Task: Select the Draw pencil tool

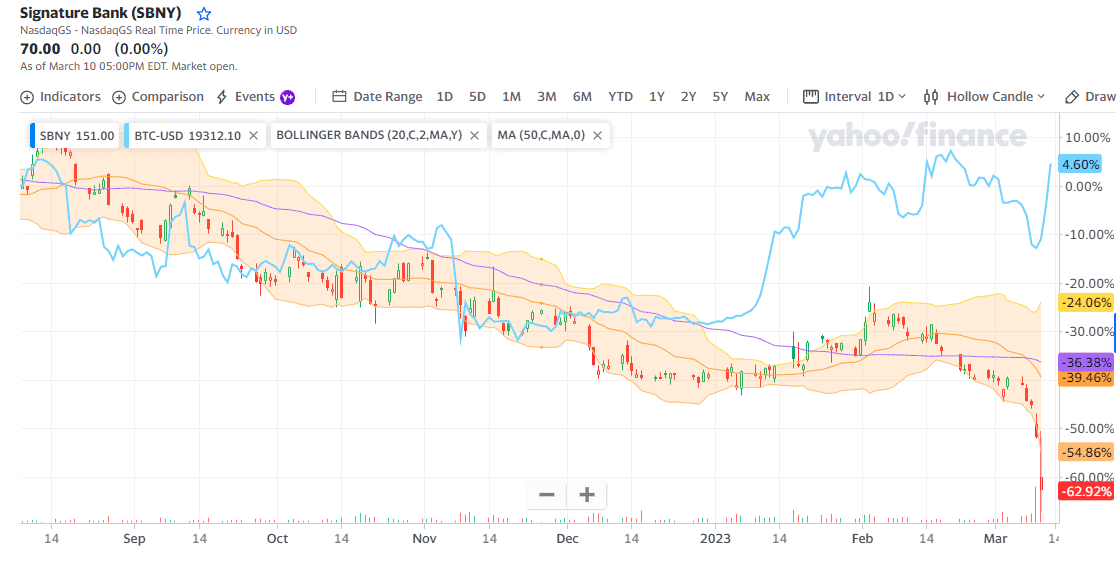Action: point(1089,97)
